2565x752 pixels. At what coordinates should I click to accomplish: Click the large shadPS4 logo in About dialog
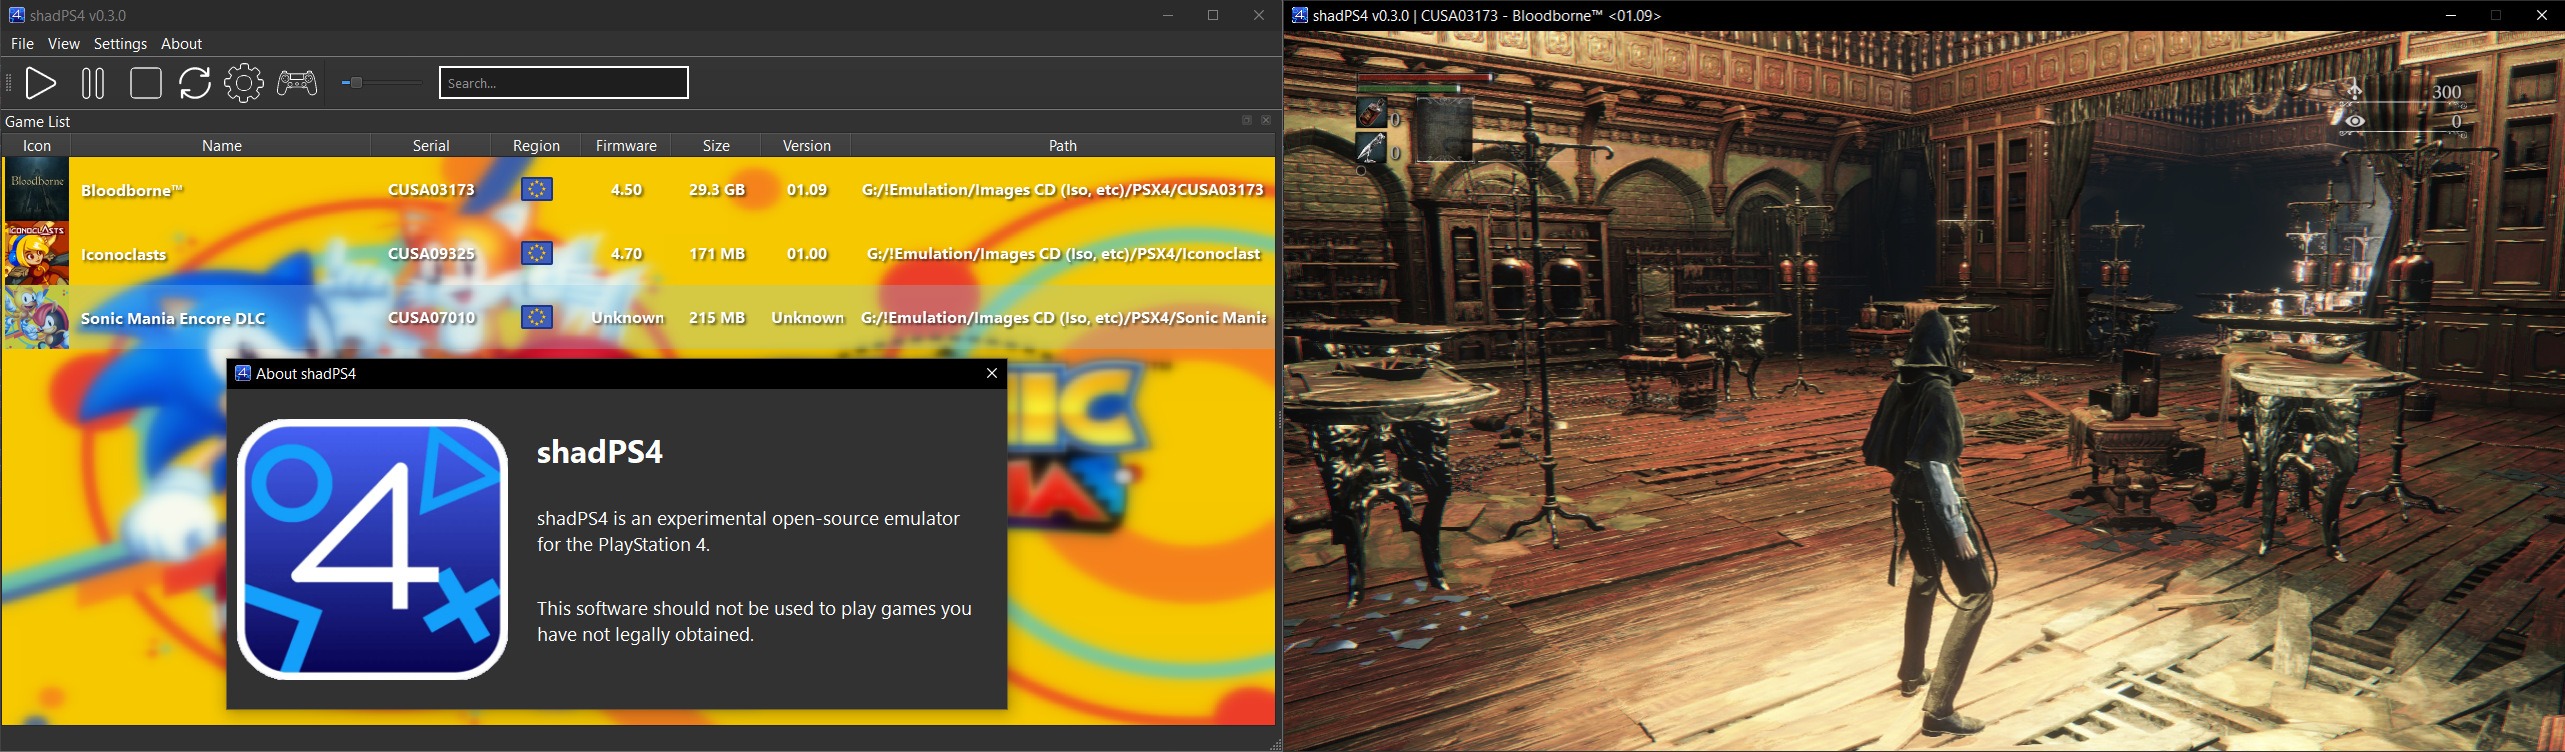click(x=372, y=549)
